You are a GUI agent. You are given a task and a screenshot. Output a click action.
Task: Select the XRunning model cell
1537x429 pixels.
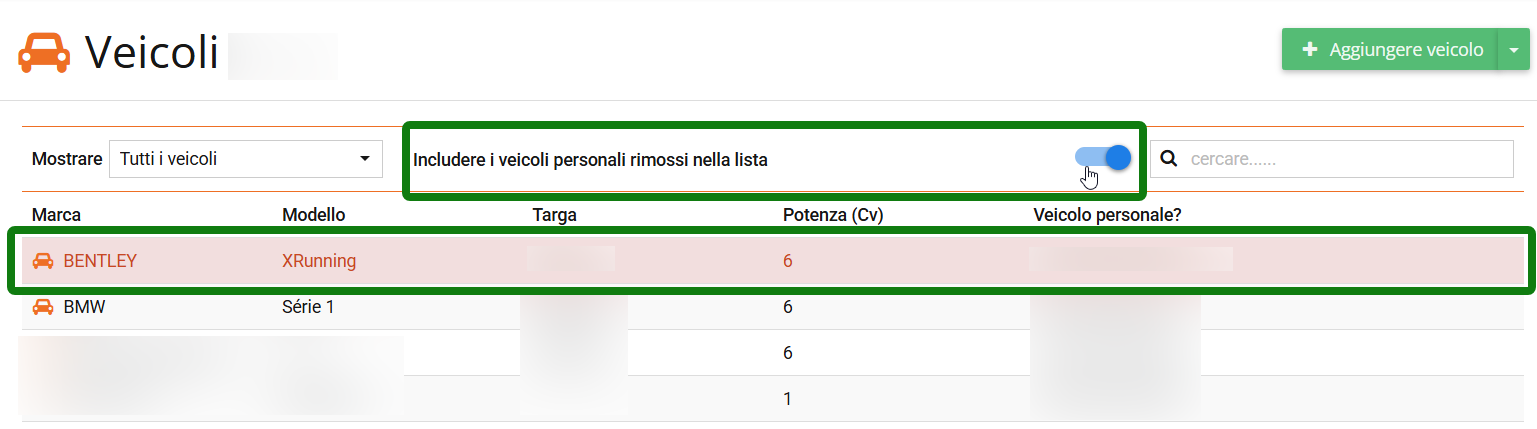point(319,261)
